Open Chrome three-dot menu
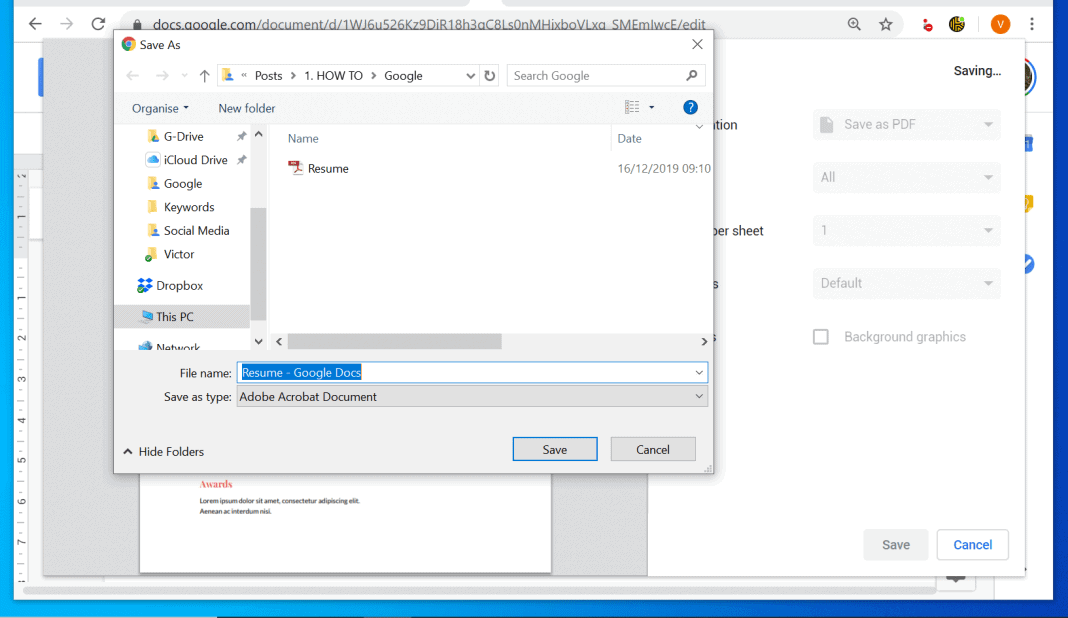1068x618 pixels. (x=1032, y=25)
